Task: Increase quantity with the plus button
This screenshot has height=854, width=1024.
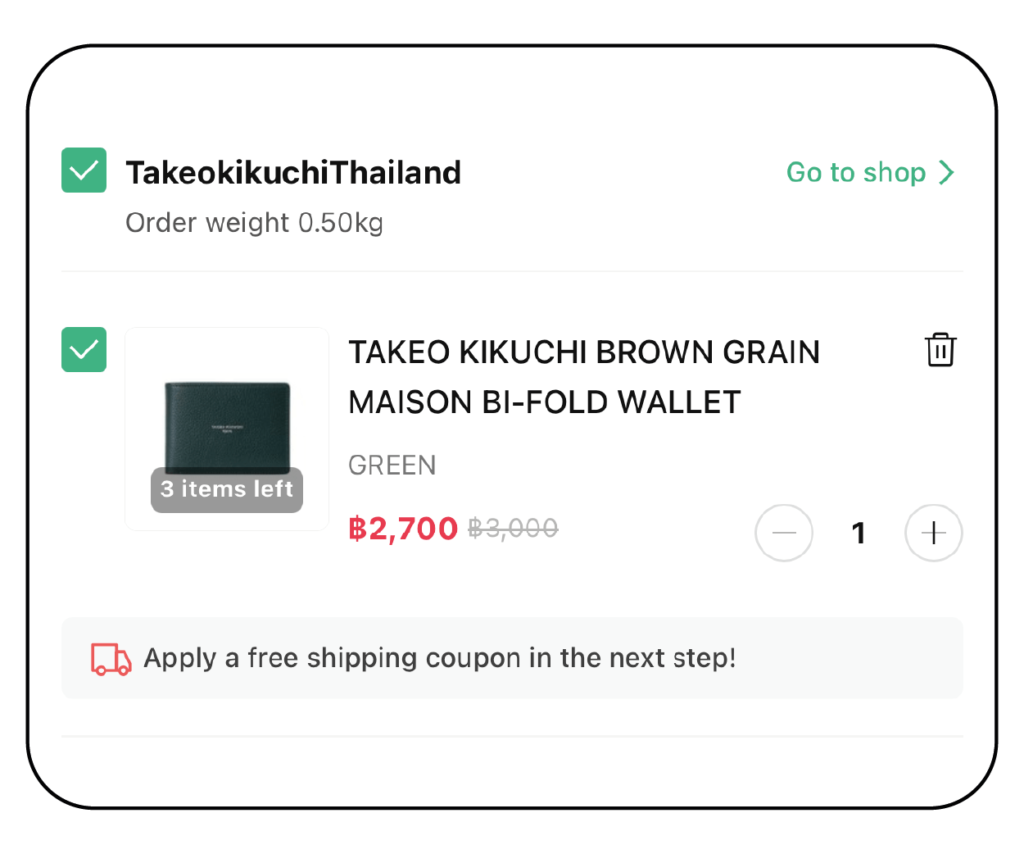Action: pos(933,533)
